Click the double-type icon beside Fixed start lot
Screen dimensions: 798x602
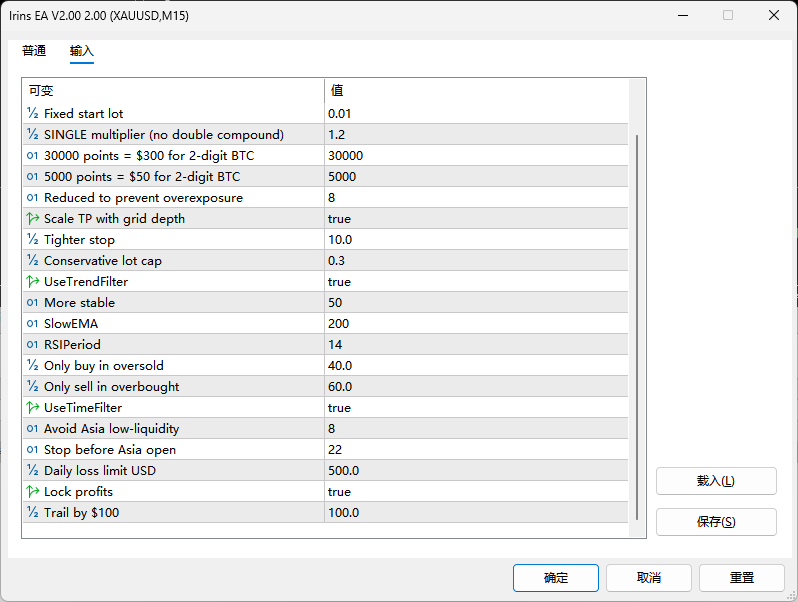pyautogui.click(x=33, y=113)
